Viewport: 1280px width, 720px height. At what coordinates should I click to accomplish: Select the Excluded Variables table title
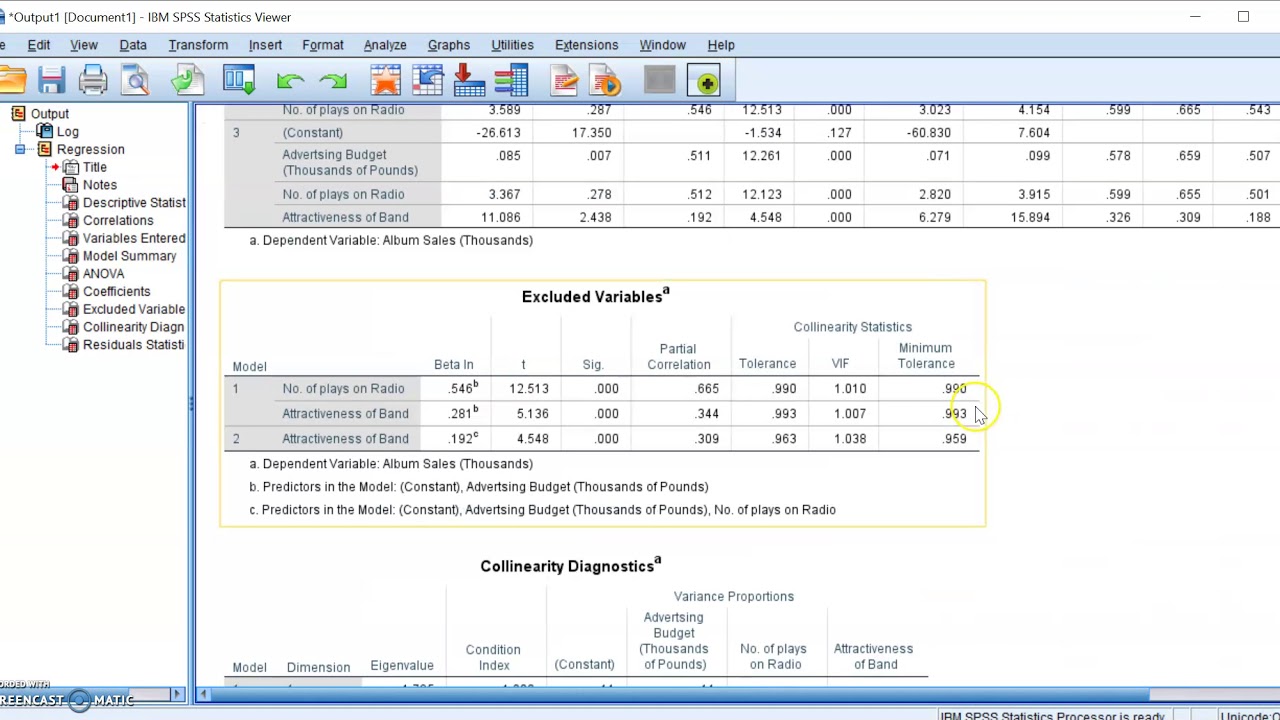(x=595, y=296)
